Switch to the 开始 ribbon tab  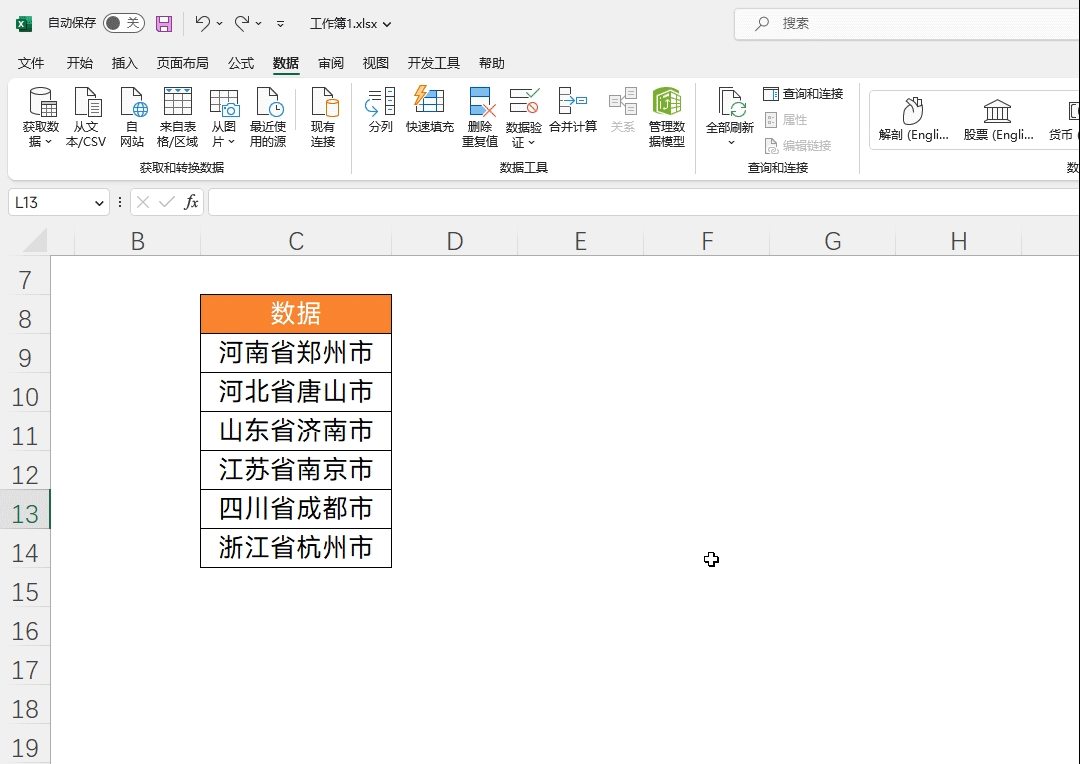click(79, 63)
